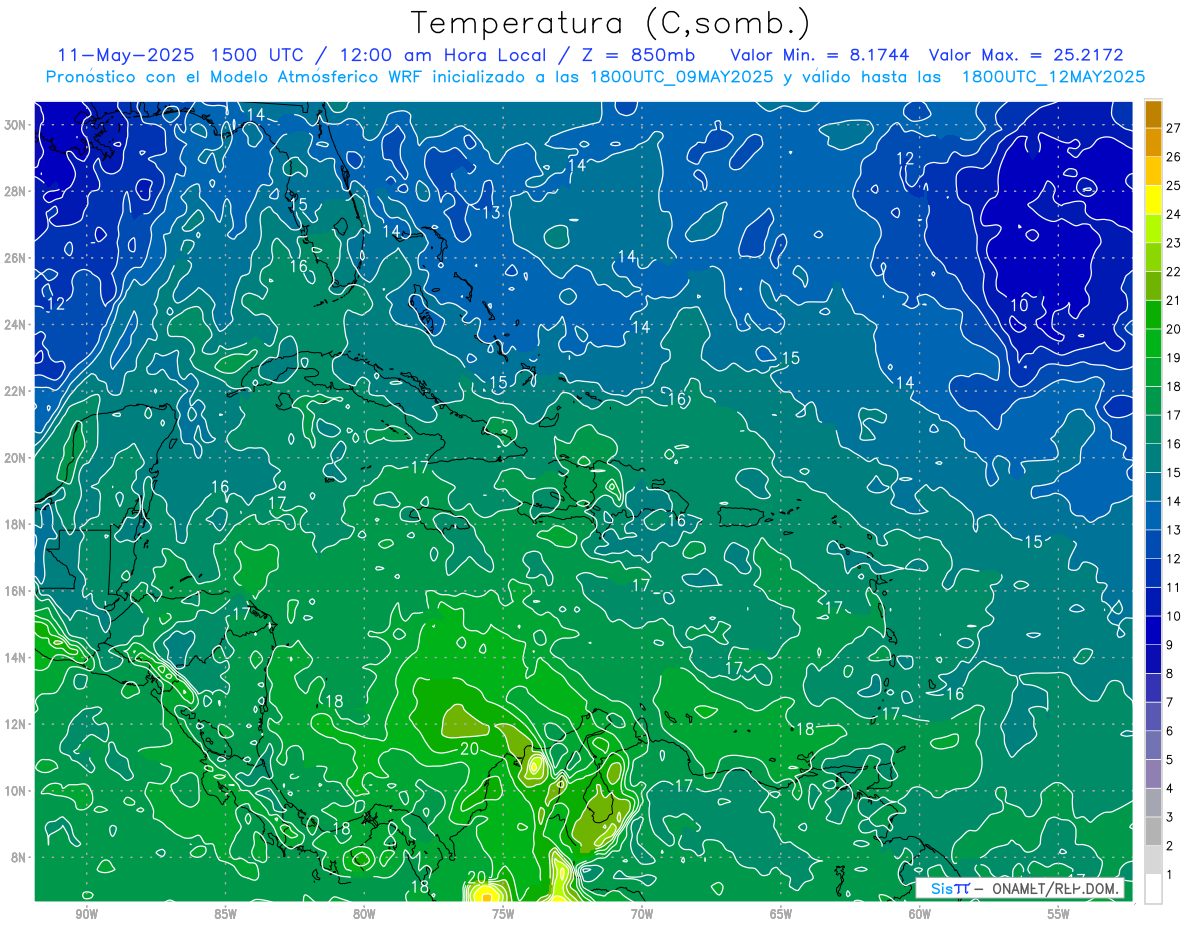This screenshot has width=1200, height=927.
Task: Click the color scale value 1
Action: 1170,875
